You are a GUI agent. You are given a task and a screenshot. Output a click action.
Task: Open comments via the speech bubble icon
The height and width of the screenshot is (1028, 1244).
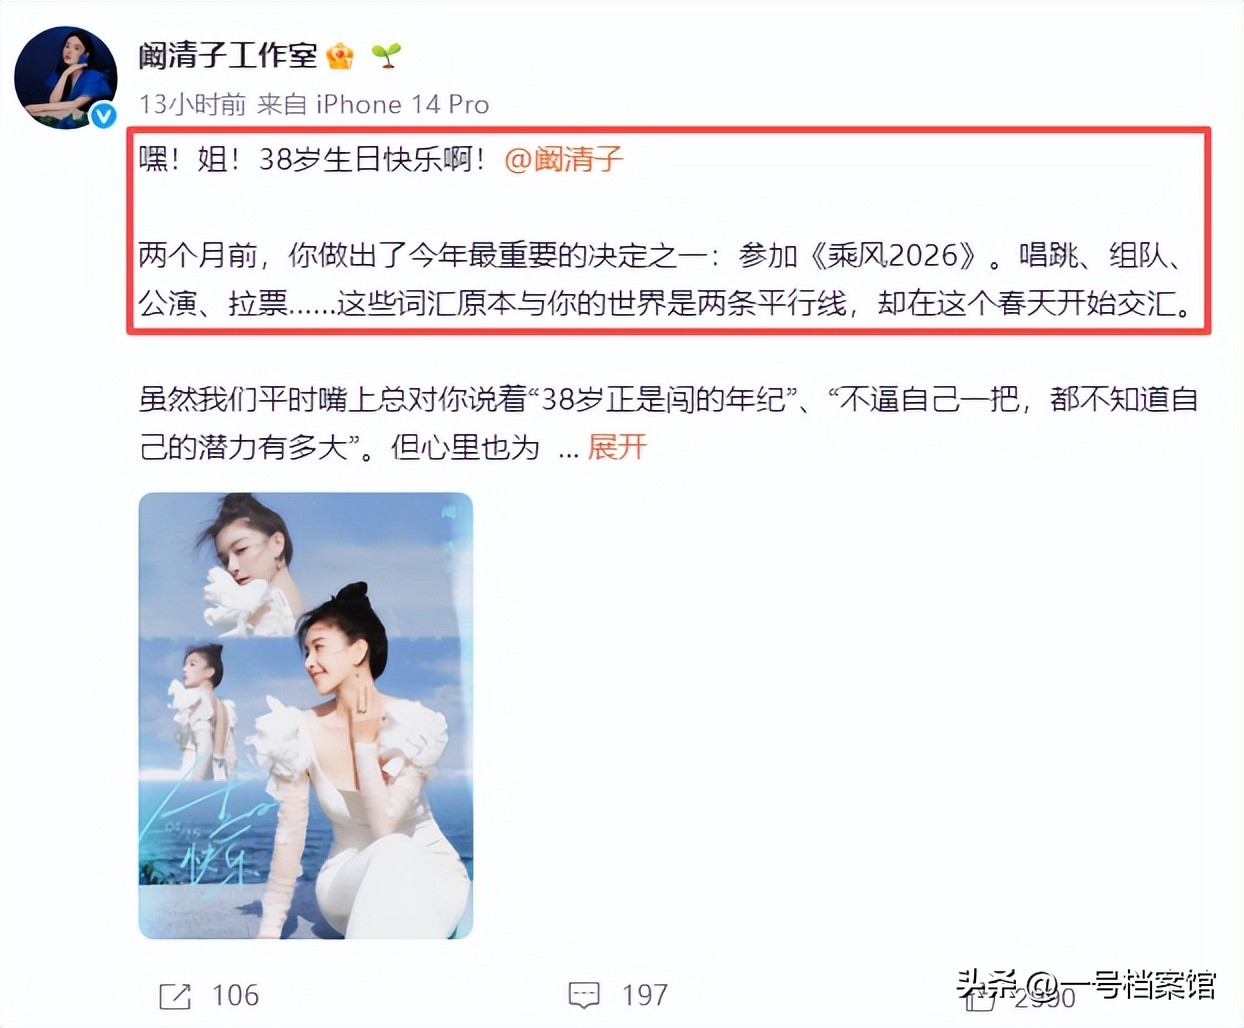pos(584,995)
